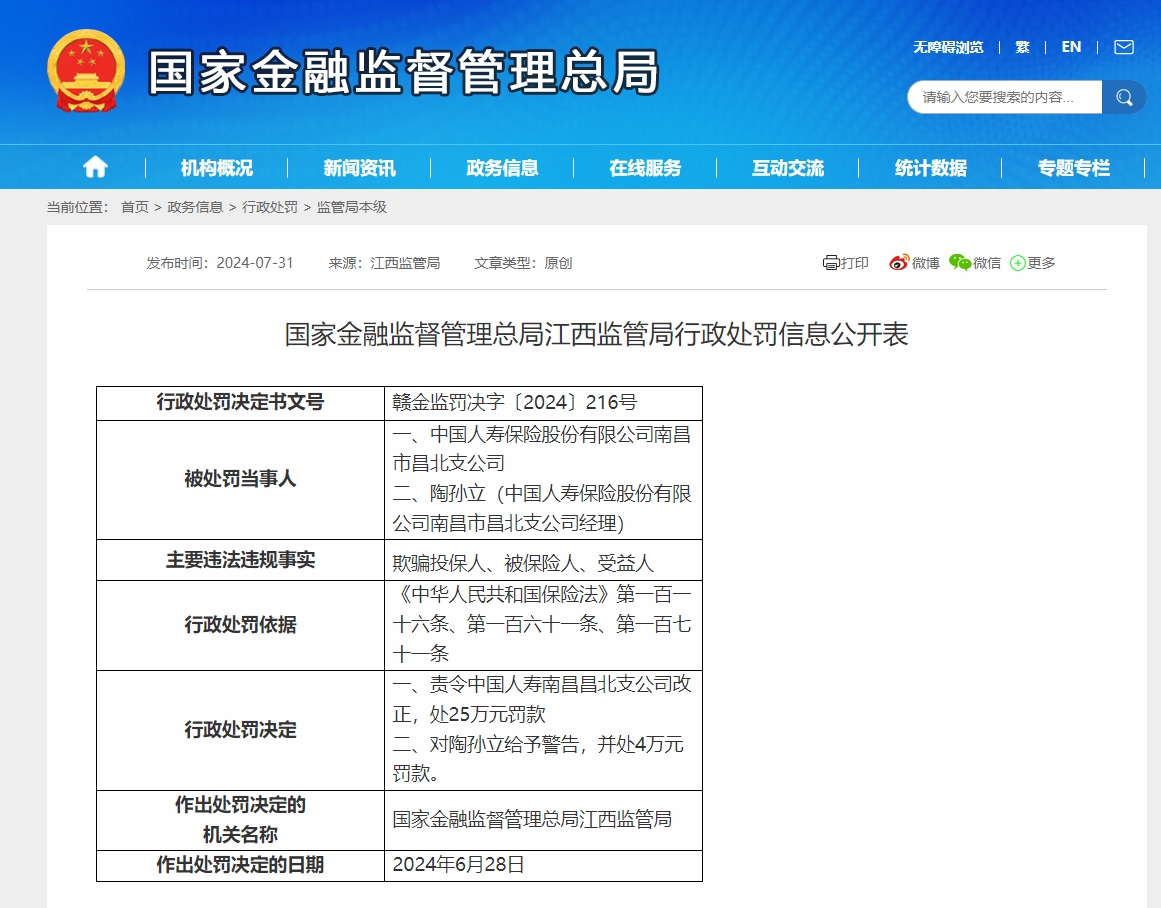Click date cell 2024年6月28日
The image size is (1161, 908).
pyautogui.click(x=543, y=865)
